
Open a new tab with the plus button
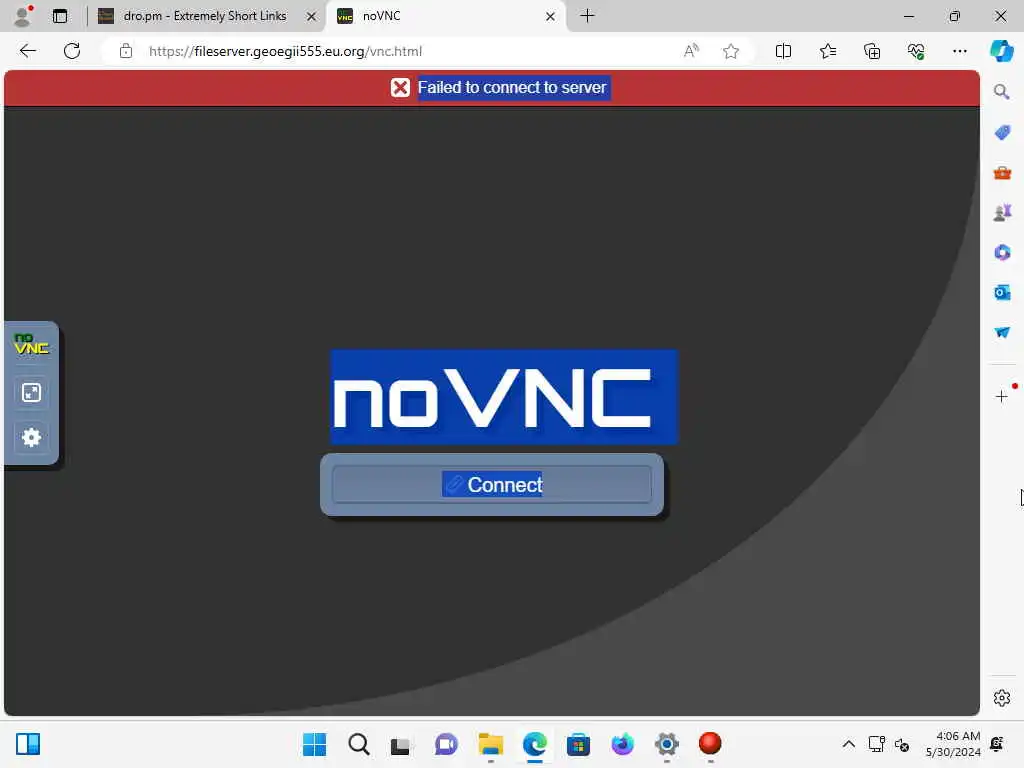point(587,16)
